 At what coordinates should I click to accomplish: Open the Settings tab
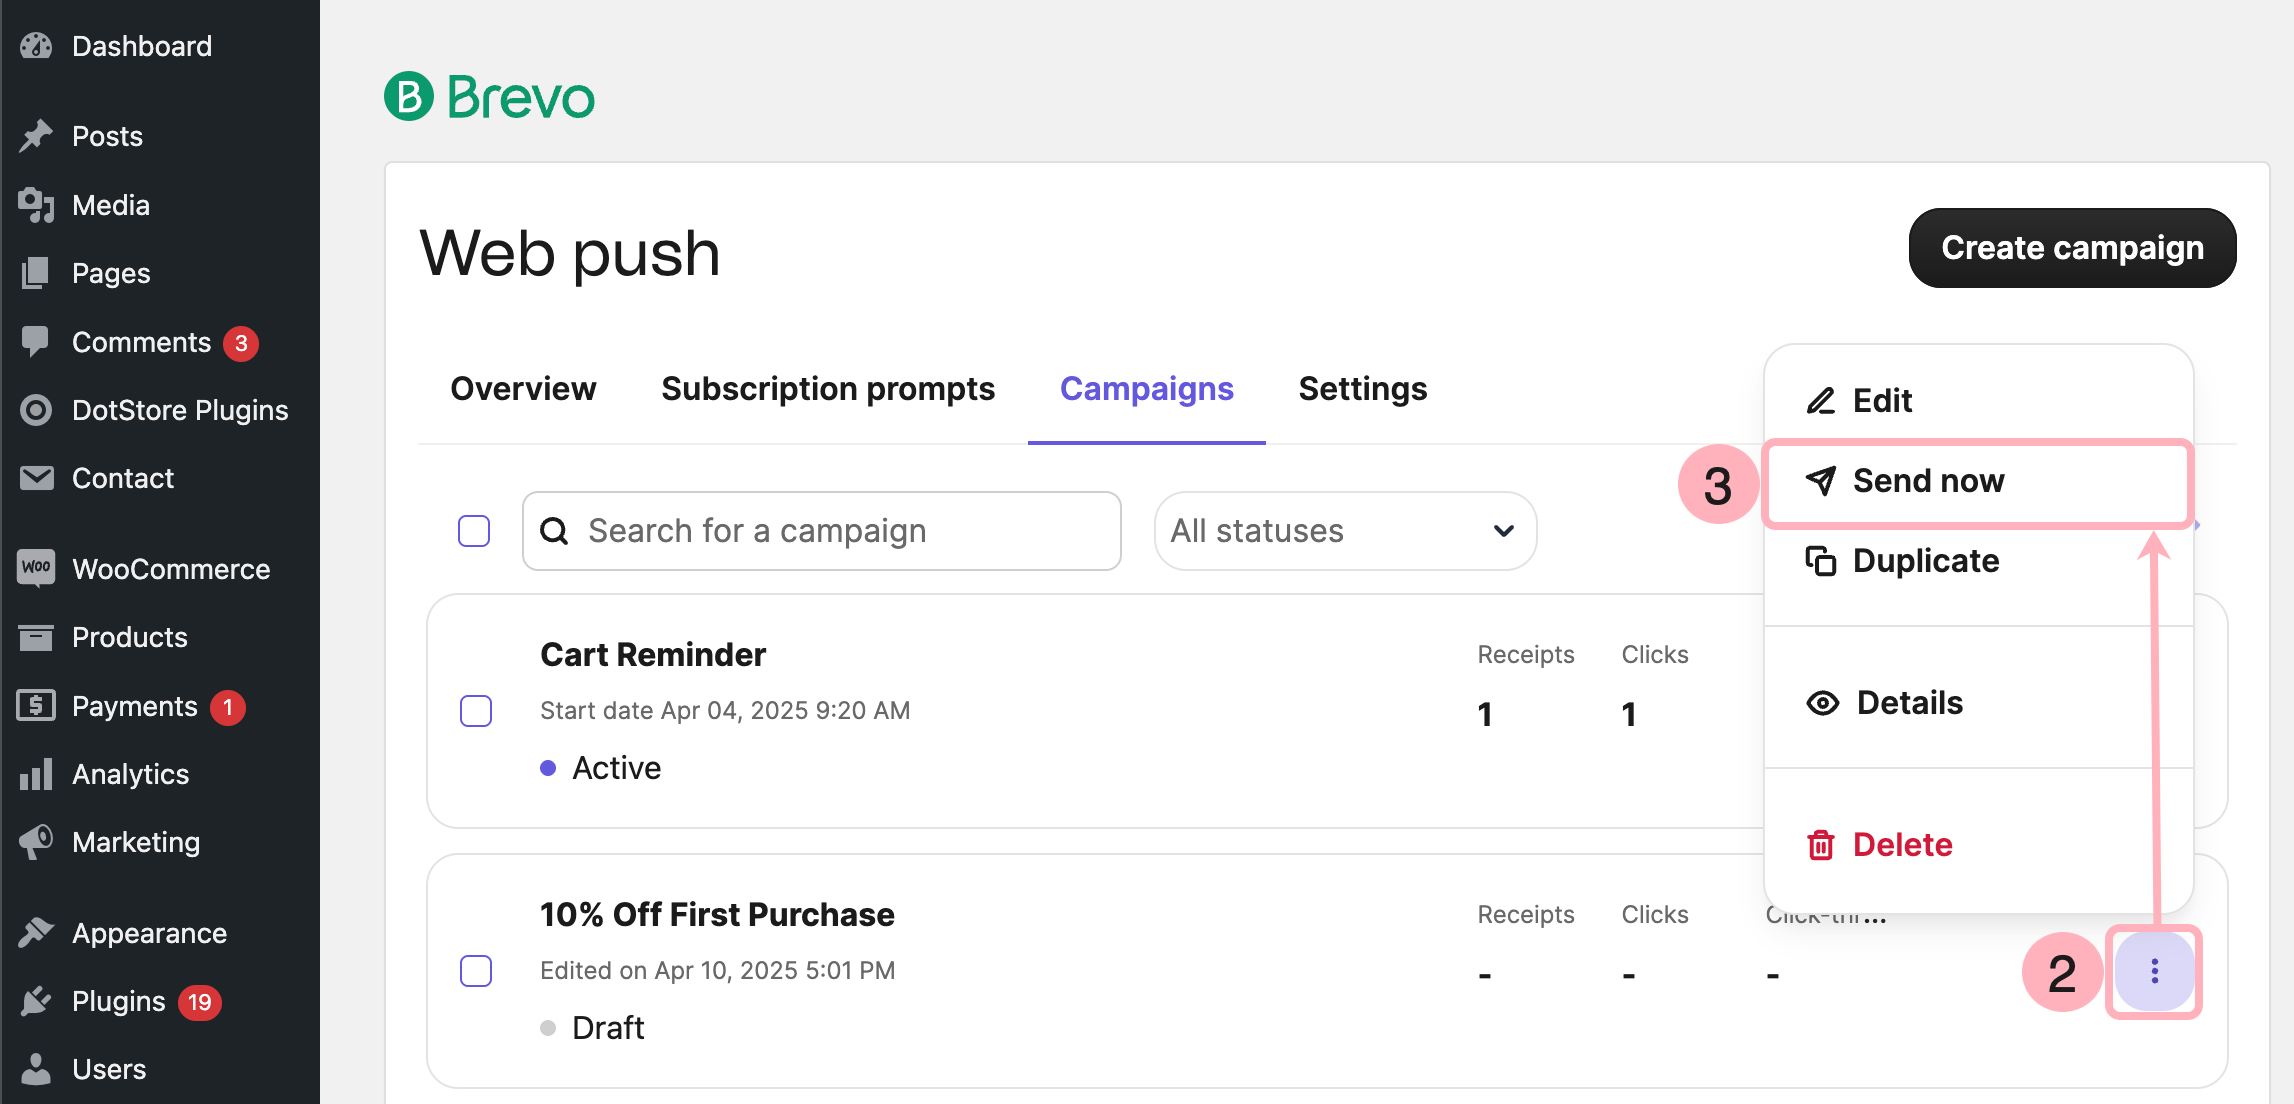1363,389
